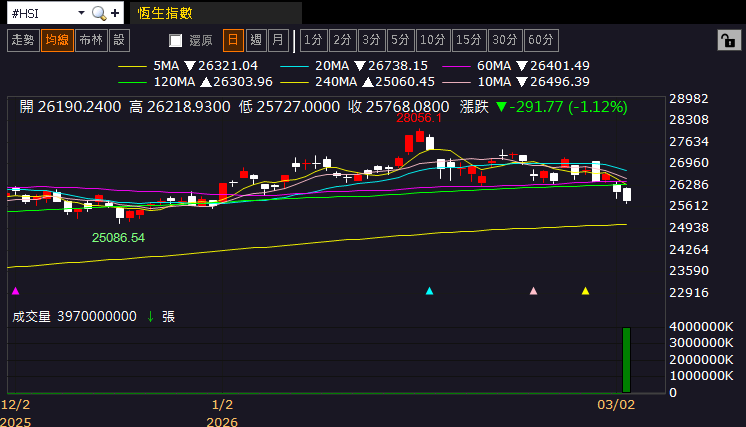The width and height of the screenshot is (746, 427).
Task: Switch to the 布林 Bollinger view
Action: tap(91, 40)
